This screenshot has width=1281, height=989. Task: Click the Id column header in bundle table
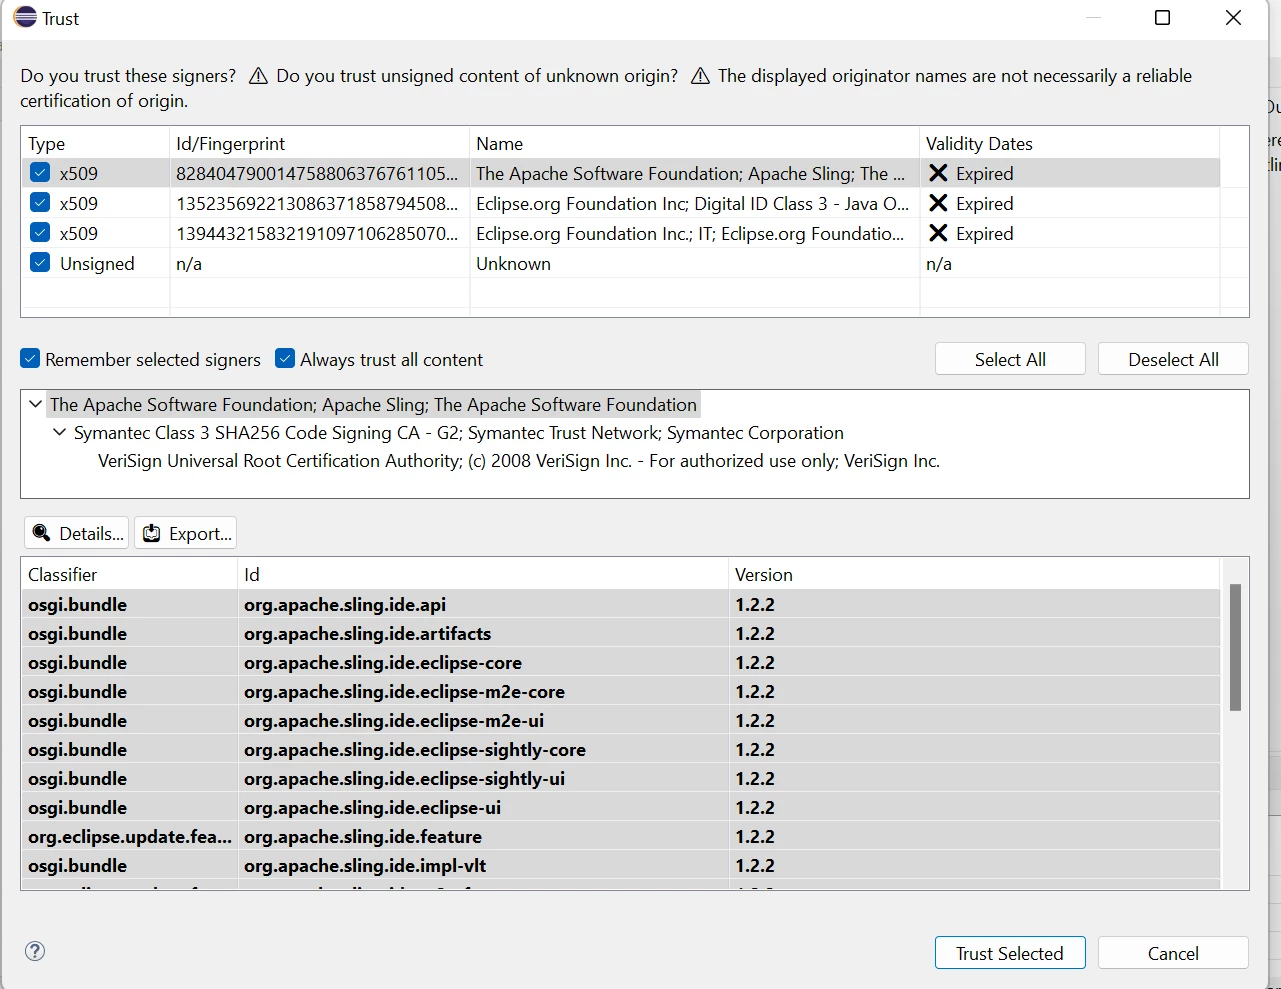tap(483, 574)
